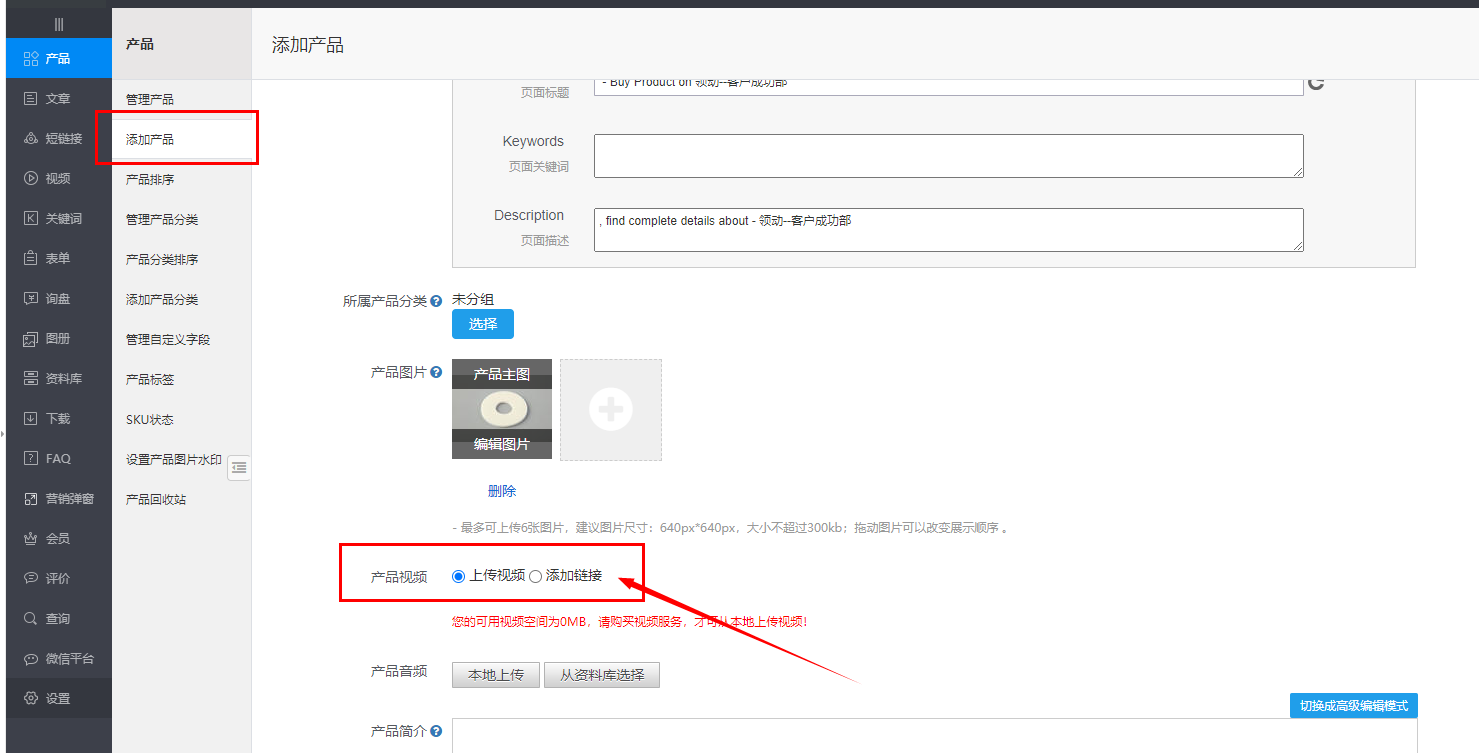This screenshot has width=1479, height=753.
Task: Click 从资料库选择 button
Action: [x=601, y=675]
